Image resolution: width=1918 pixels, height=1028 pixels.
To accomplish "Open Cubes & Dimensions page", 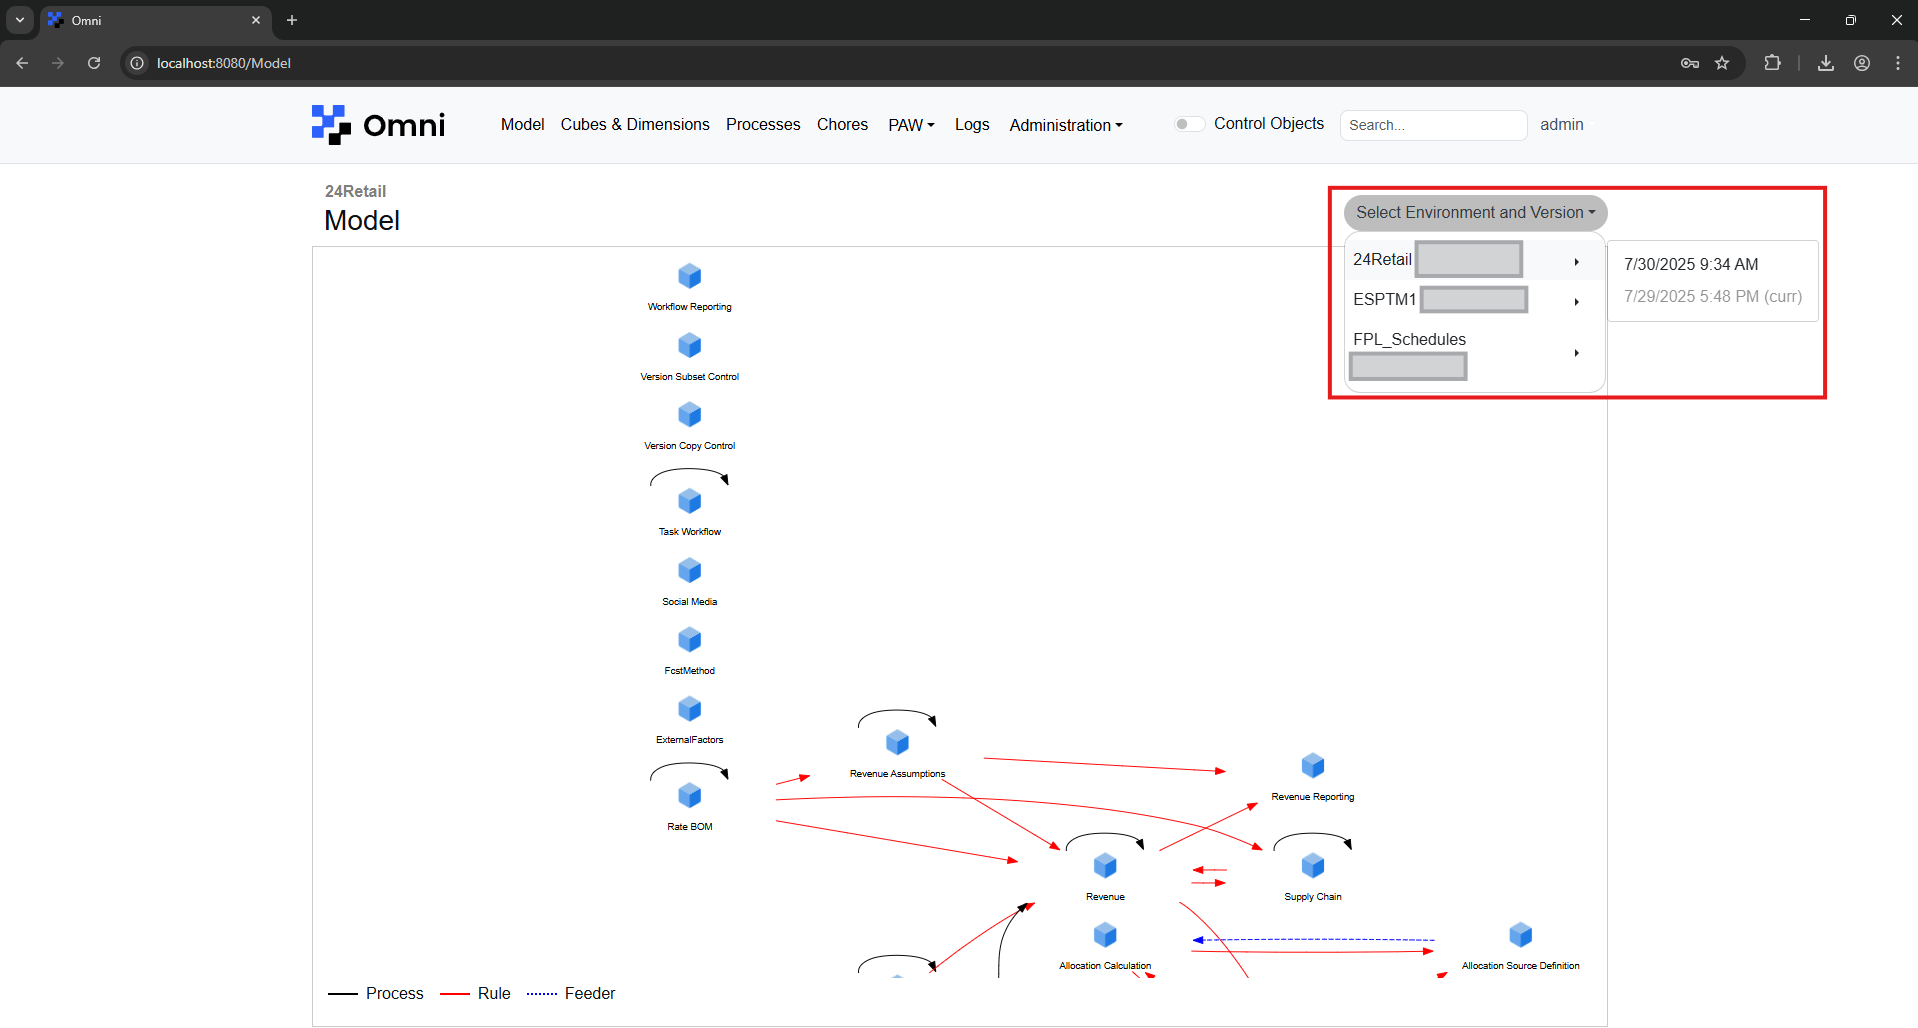I will pos(635,124).
